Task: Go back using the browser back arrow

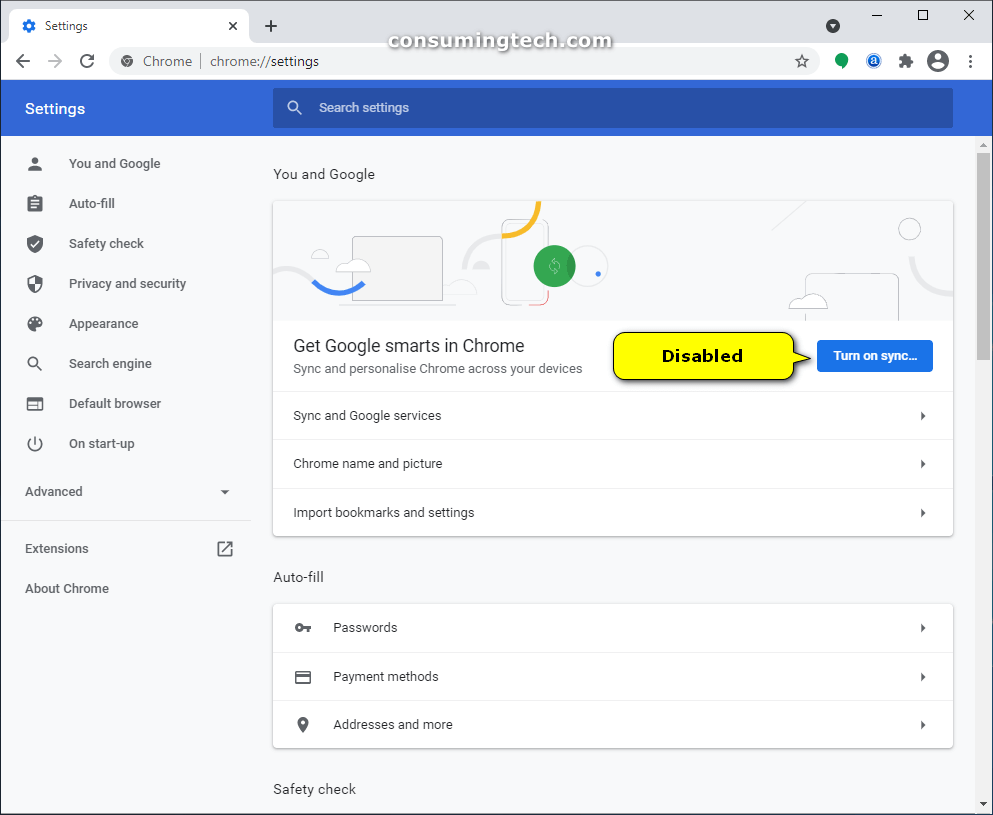Action: tap(23, 61)
